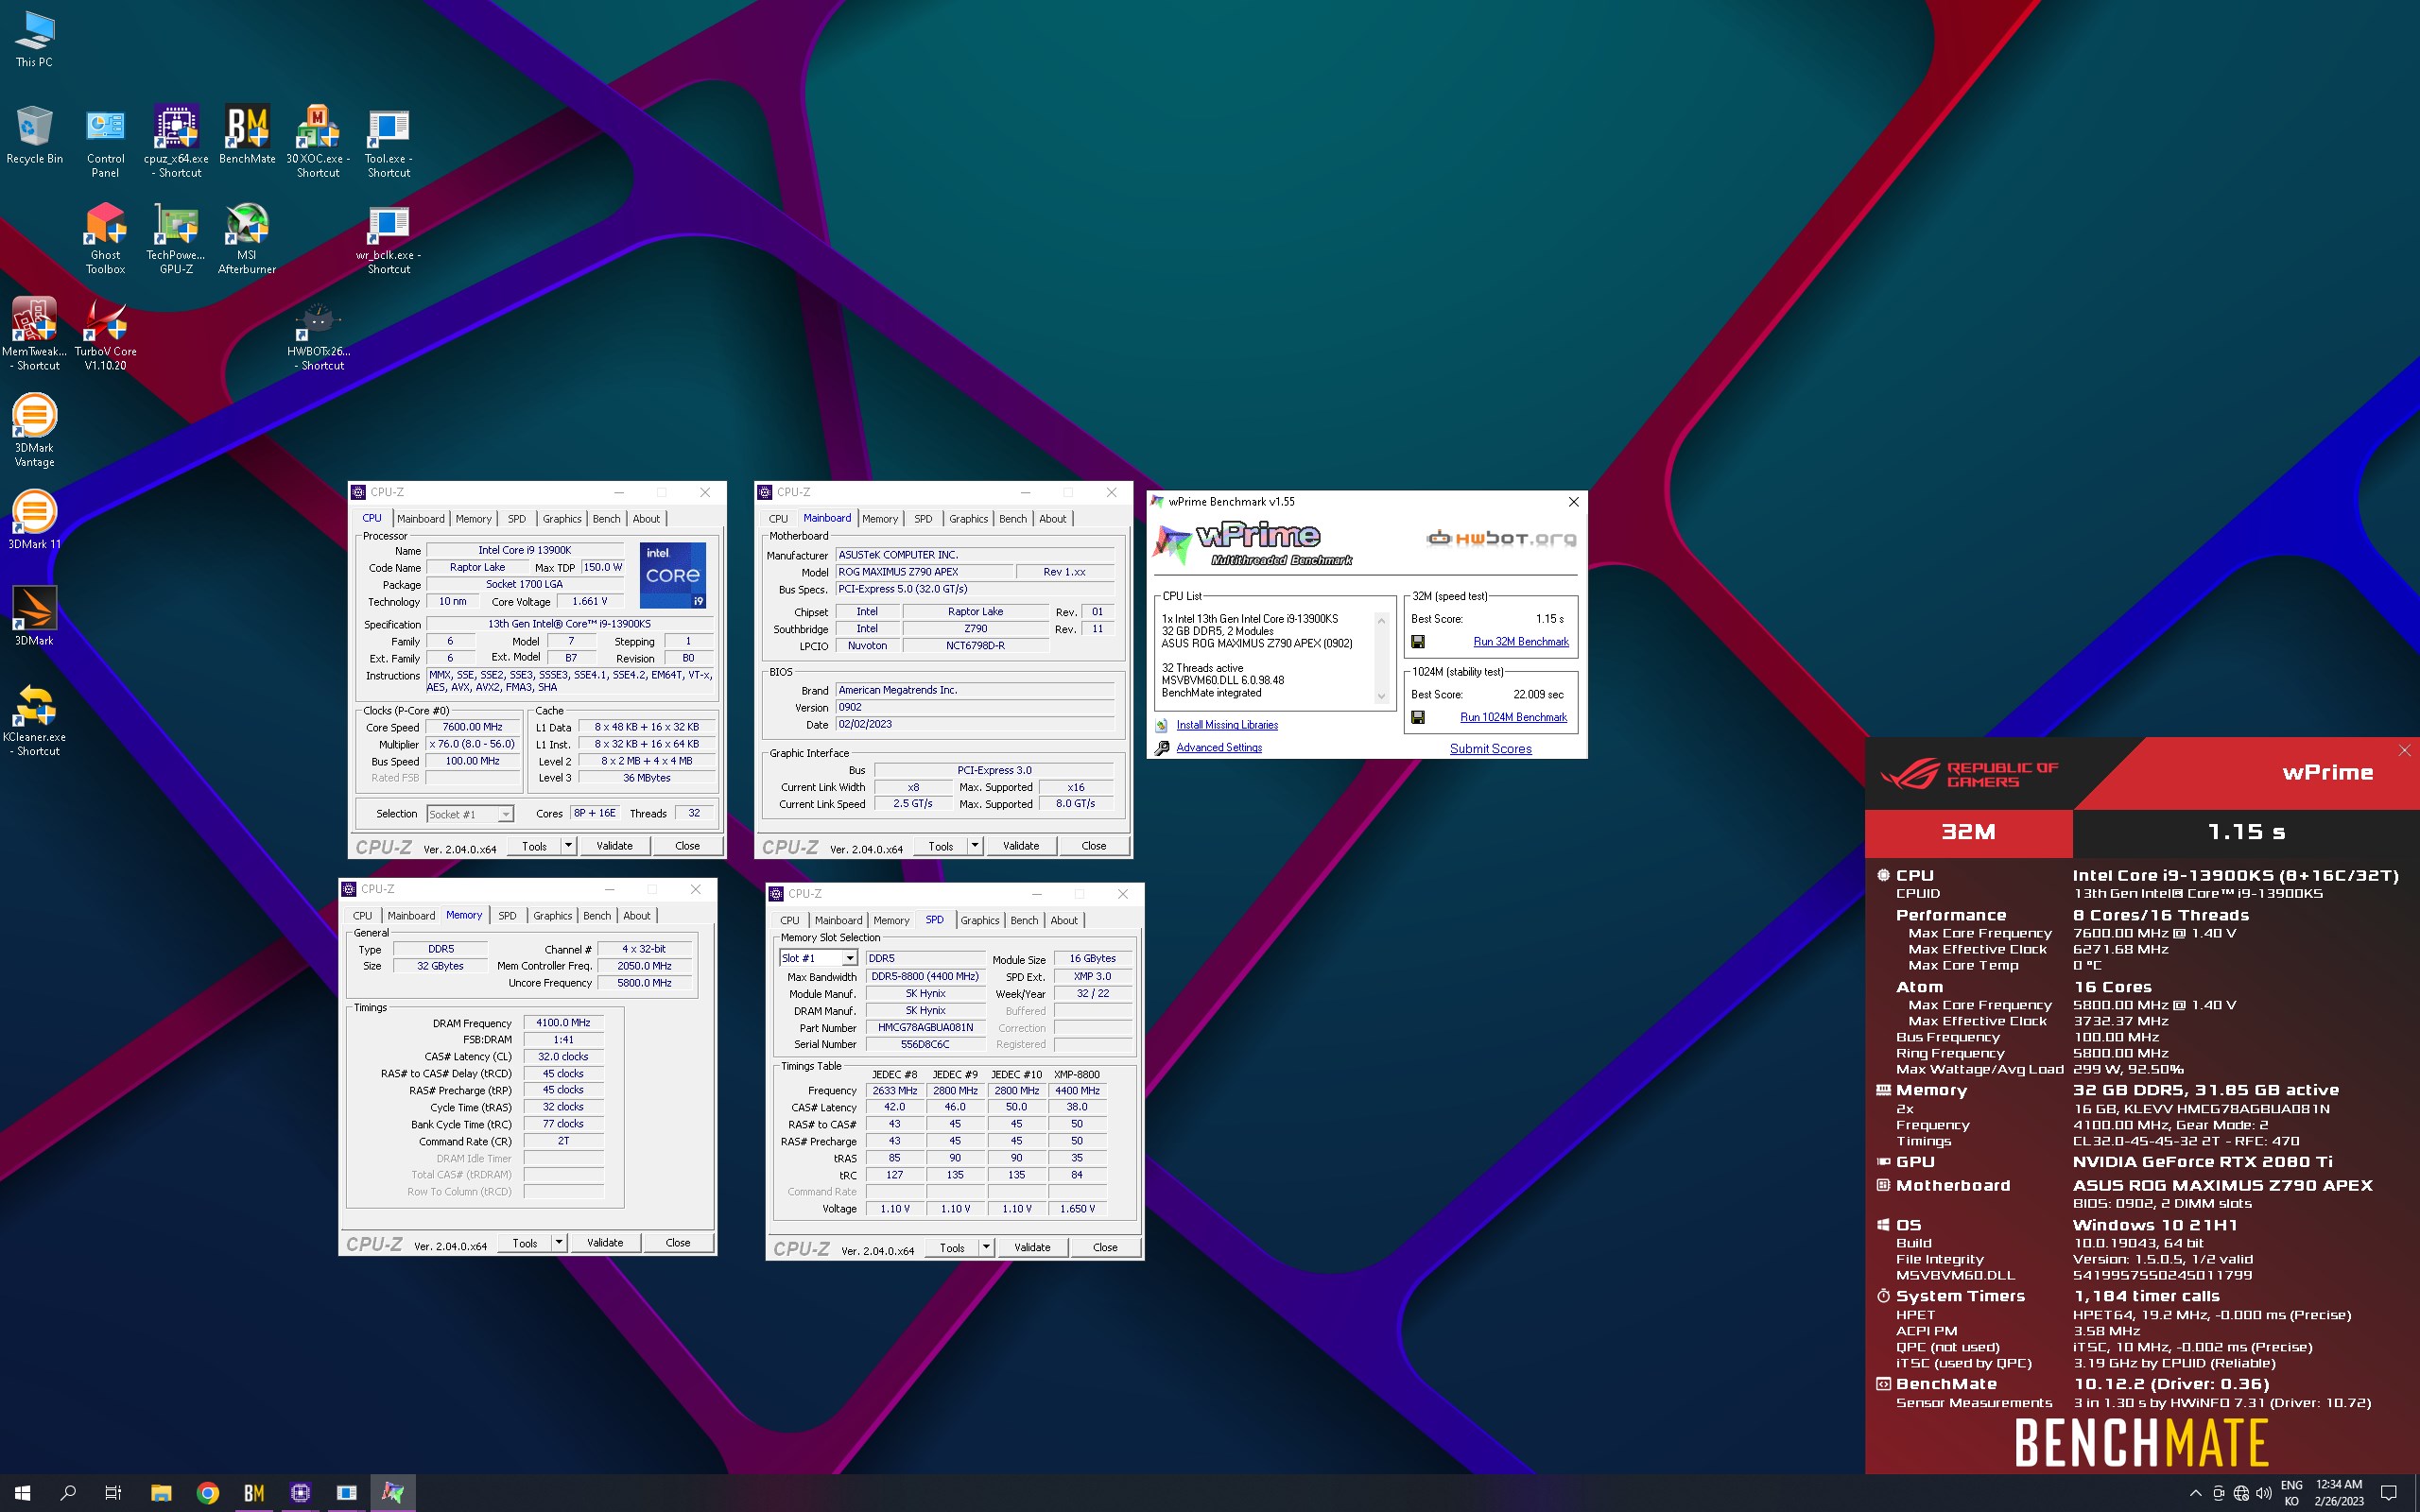
Task: Open the Tool.exe shortcut icon
Action: coord(389,141)
